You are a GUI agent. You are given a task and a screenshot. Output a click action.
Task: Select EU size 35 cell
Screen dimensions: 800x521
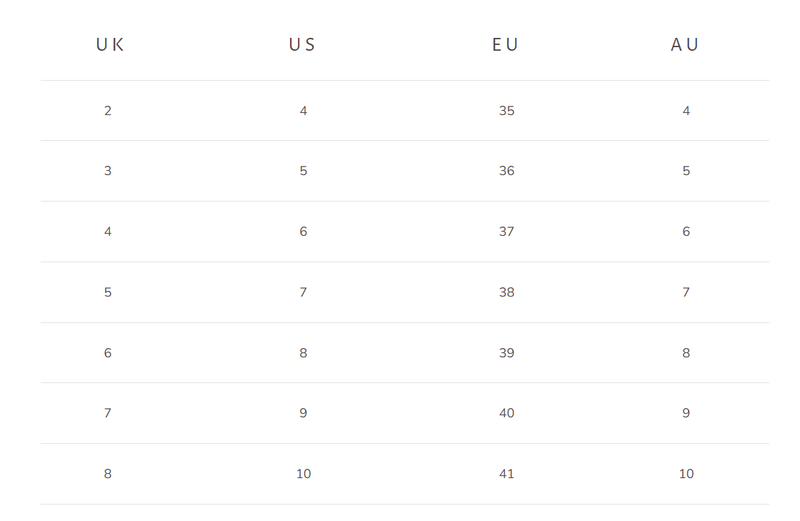pos(506,111)
